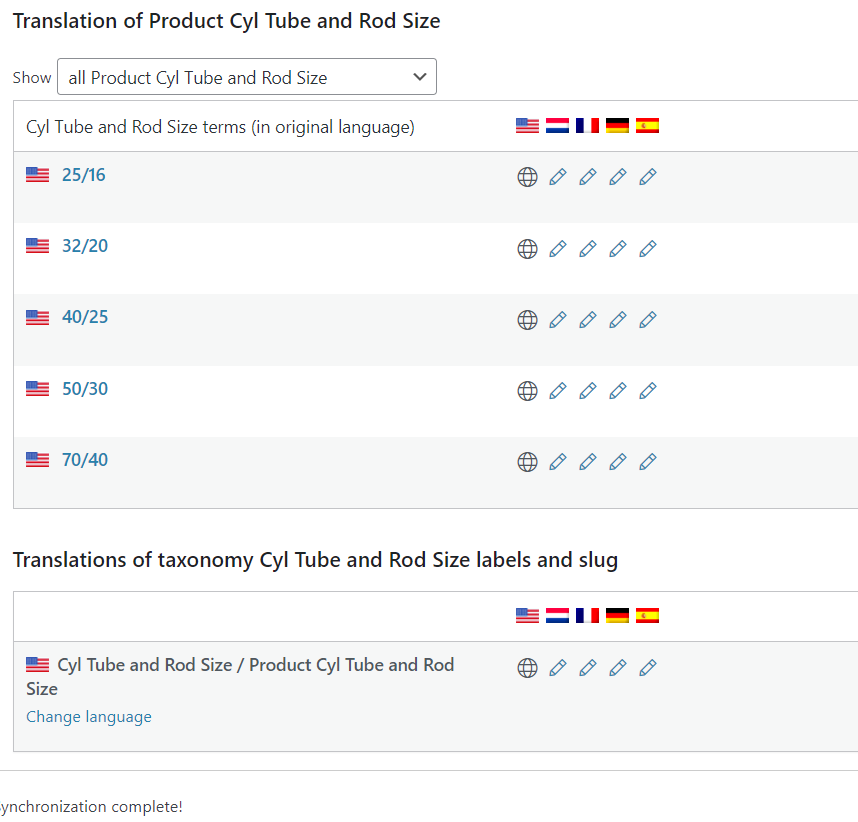Open the 50/30 term link
Viewport: 858px width, 822px height.
(x=85, y=389)
